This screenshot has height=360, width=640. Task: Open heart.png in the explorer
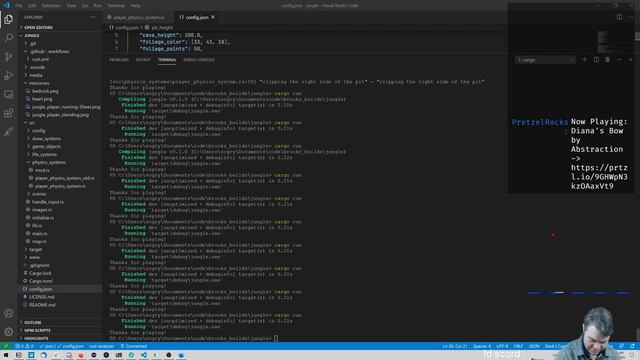pos(42,99)
